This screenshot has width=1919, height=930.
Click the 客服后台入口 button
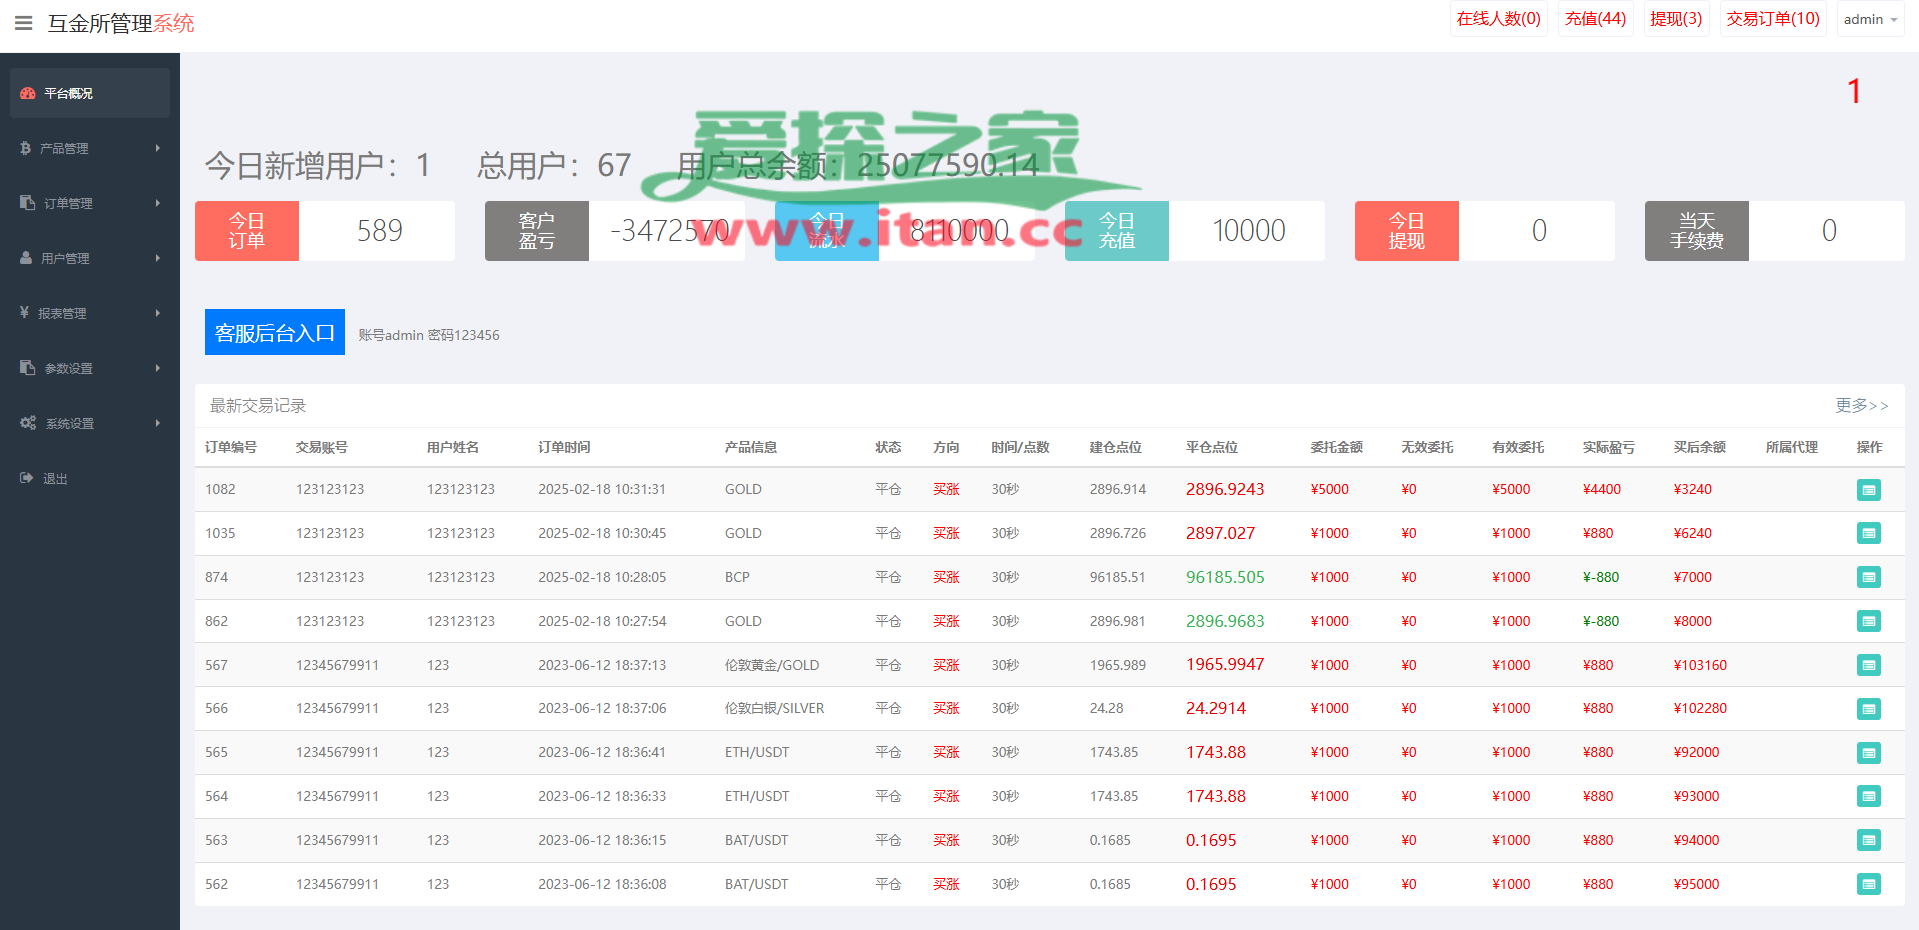pyautogui.click(x=275, y=332)
